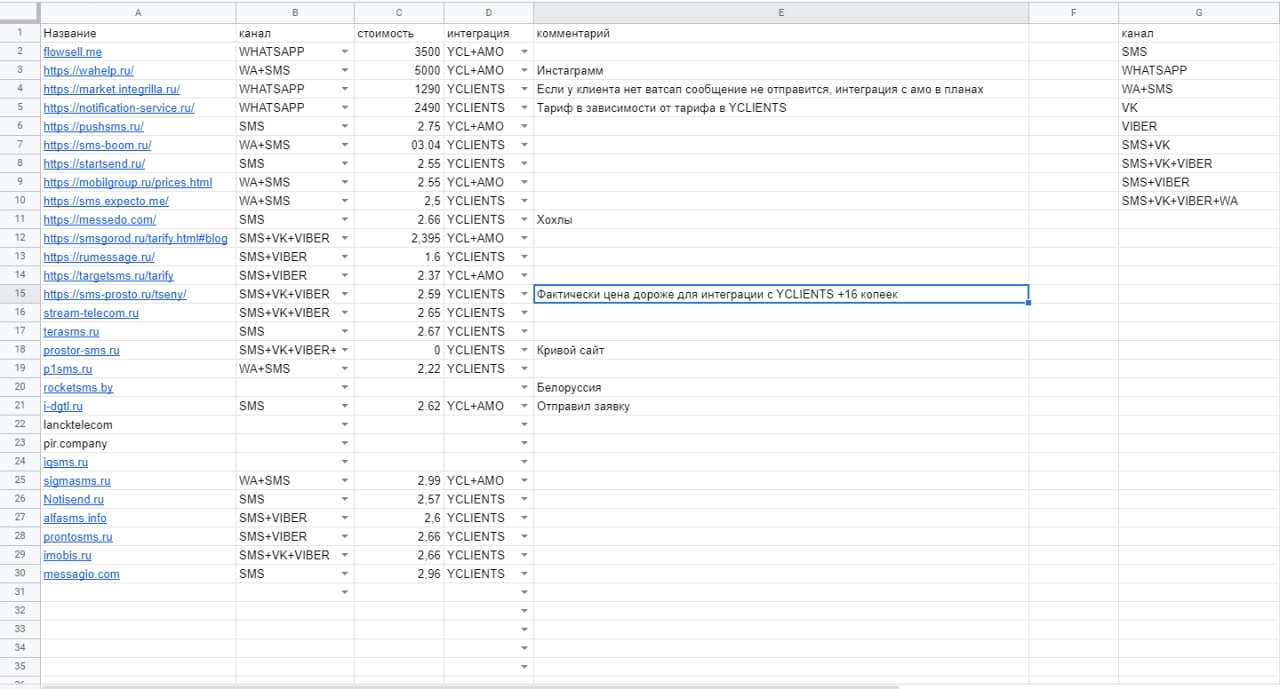Image resolution: width=1280 pixels, height=689 pixels.
Task: Select the 'Инстаграмм' comment cell
Action: [781, 71]
